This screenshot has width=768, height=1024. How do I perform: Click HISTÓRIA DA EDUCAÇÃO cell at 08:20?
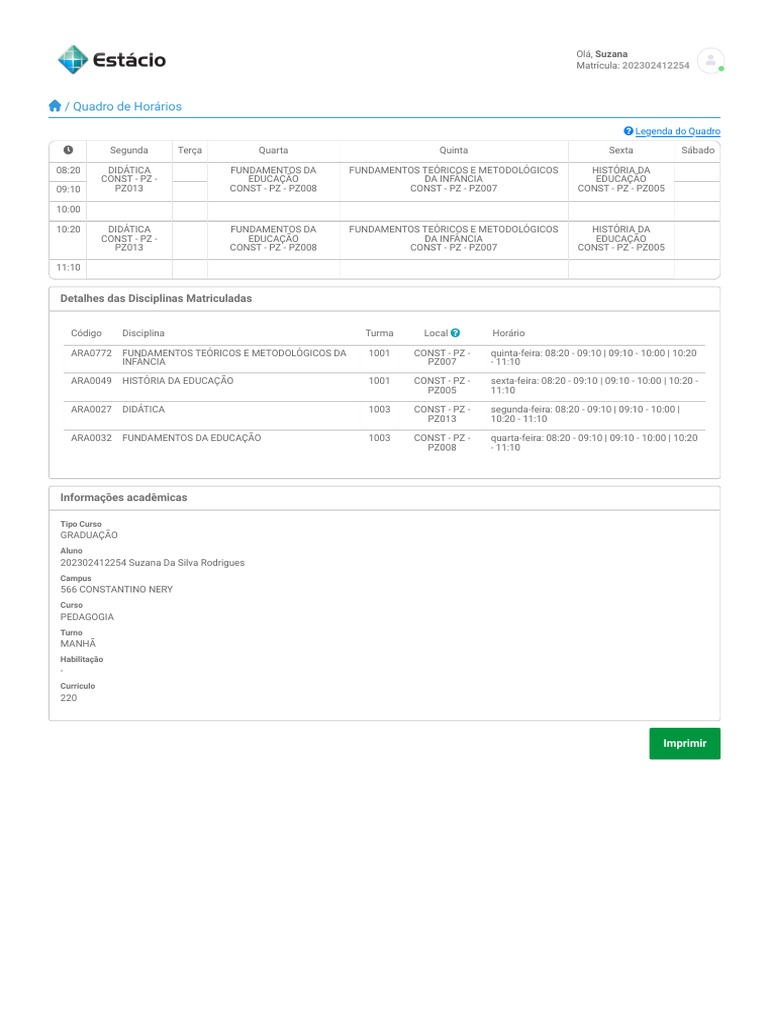tap(620, 180)
